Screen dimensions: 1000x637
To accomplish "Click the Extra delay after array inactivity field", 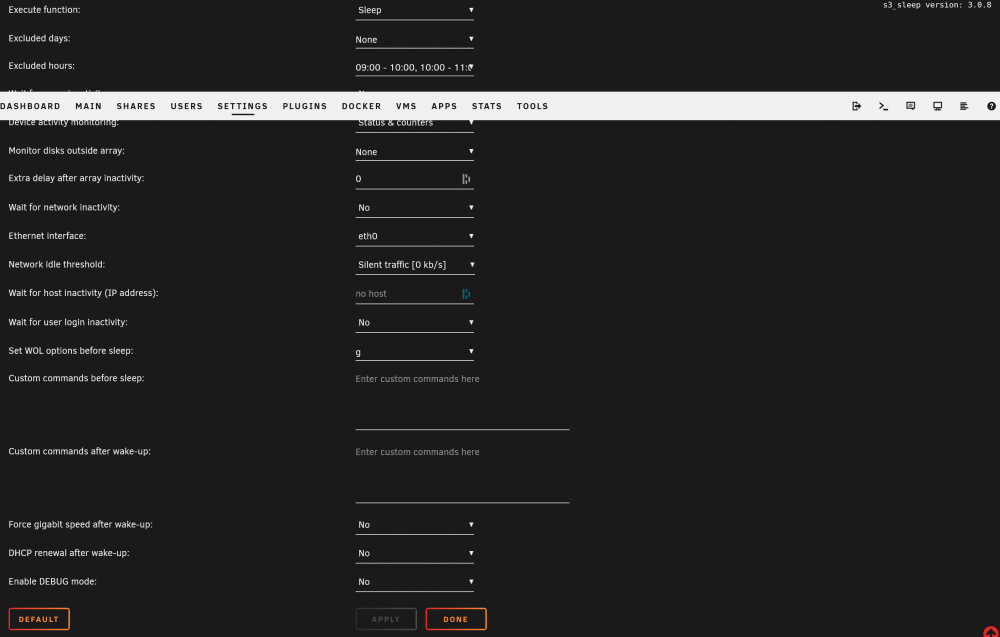I will [x=415, y=179].
